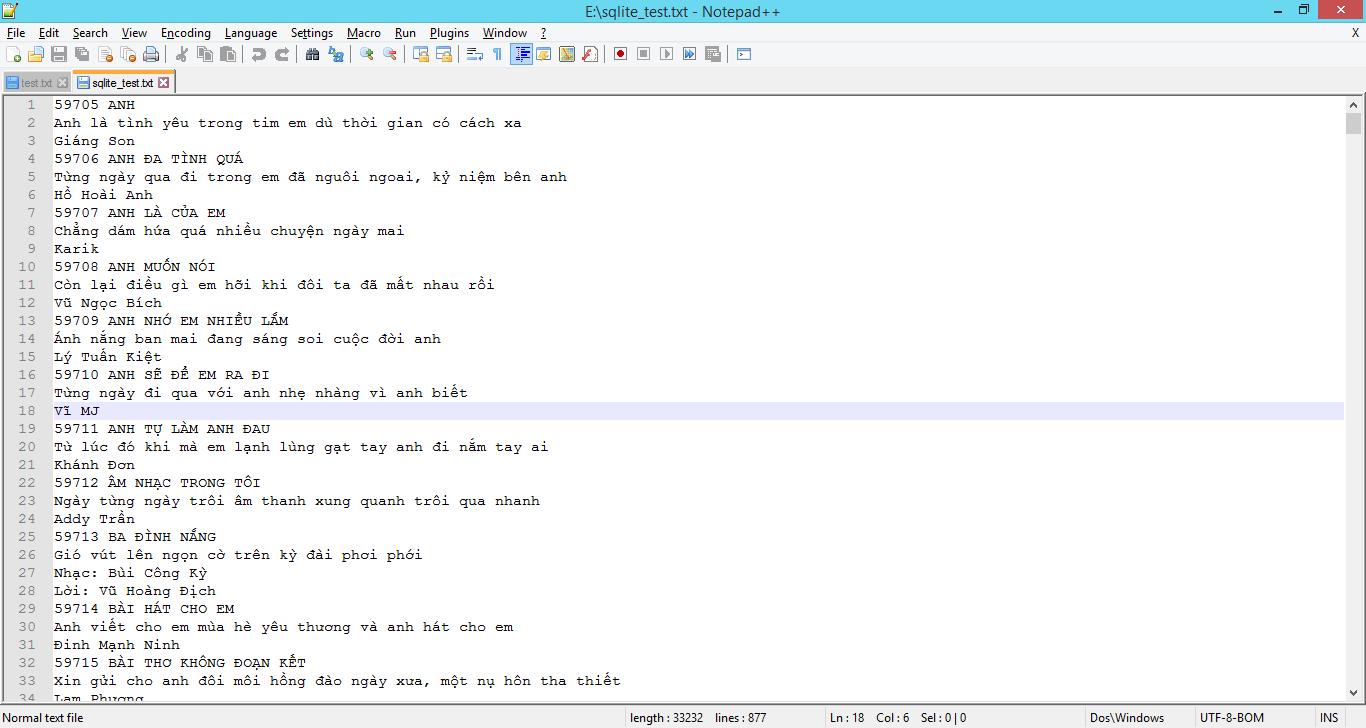Open the Language menu
This screenshot has width=1366, height=728.
[x=251, y=33]
